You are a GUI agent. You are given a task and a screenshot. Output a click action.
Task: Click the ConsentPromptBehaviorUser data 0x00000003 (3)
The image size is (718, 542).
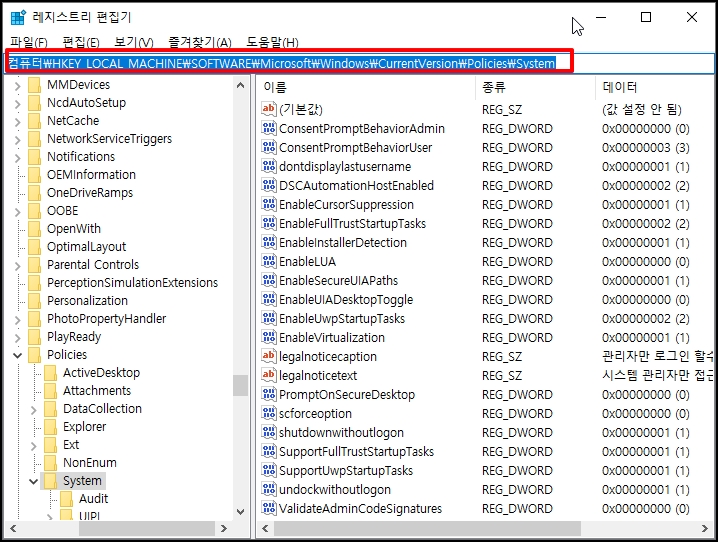point(646,147)
